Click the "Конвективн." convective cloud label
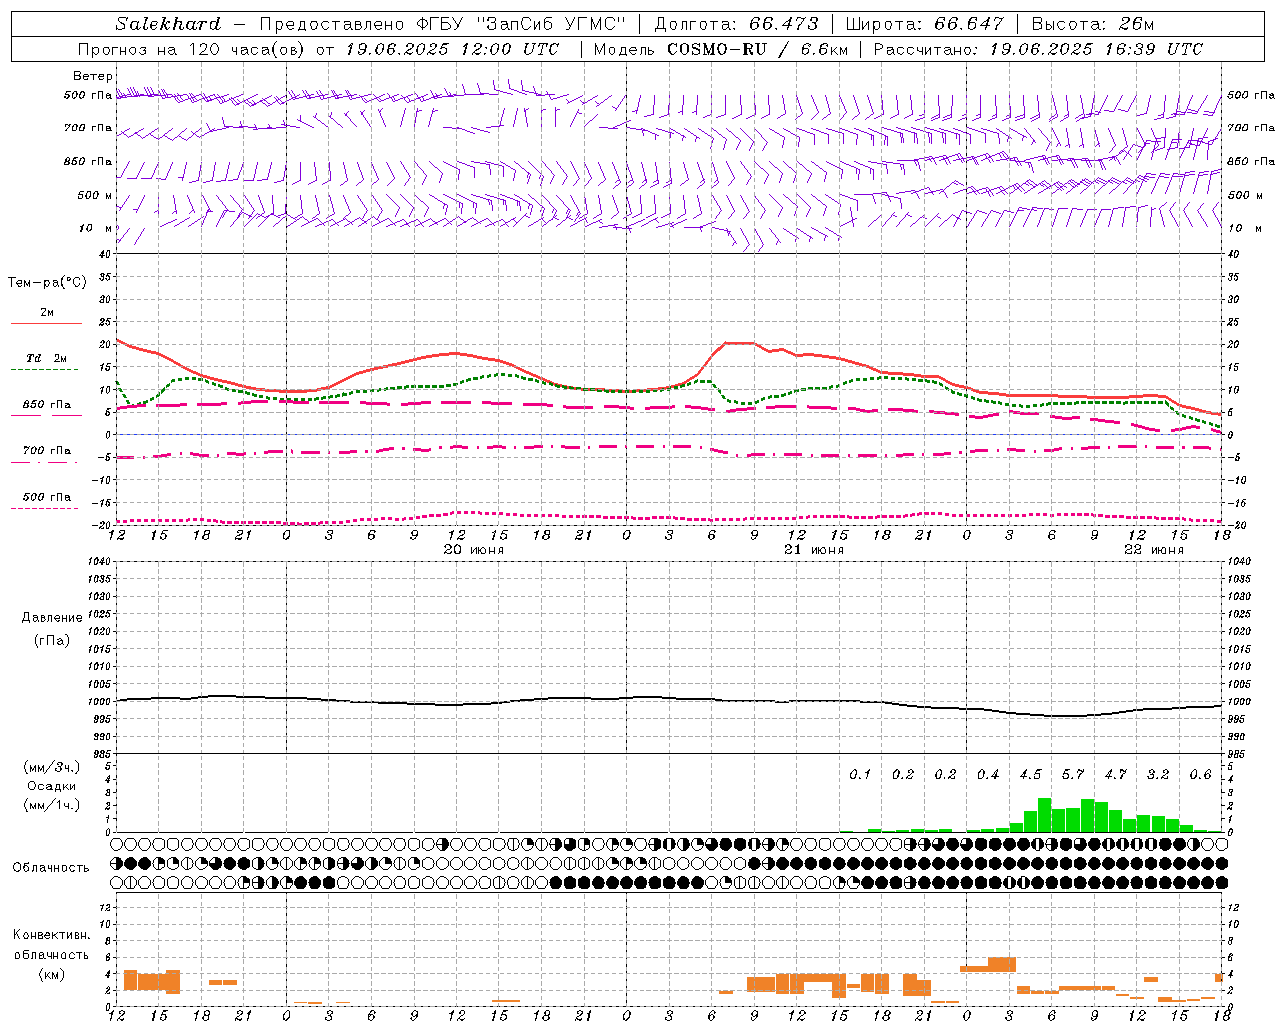This screenshot has height=1024, width=1280. coord(51,935)
